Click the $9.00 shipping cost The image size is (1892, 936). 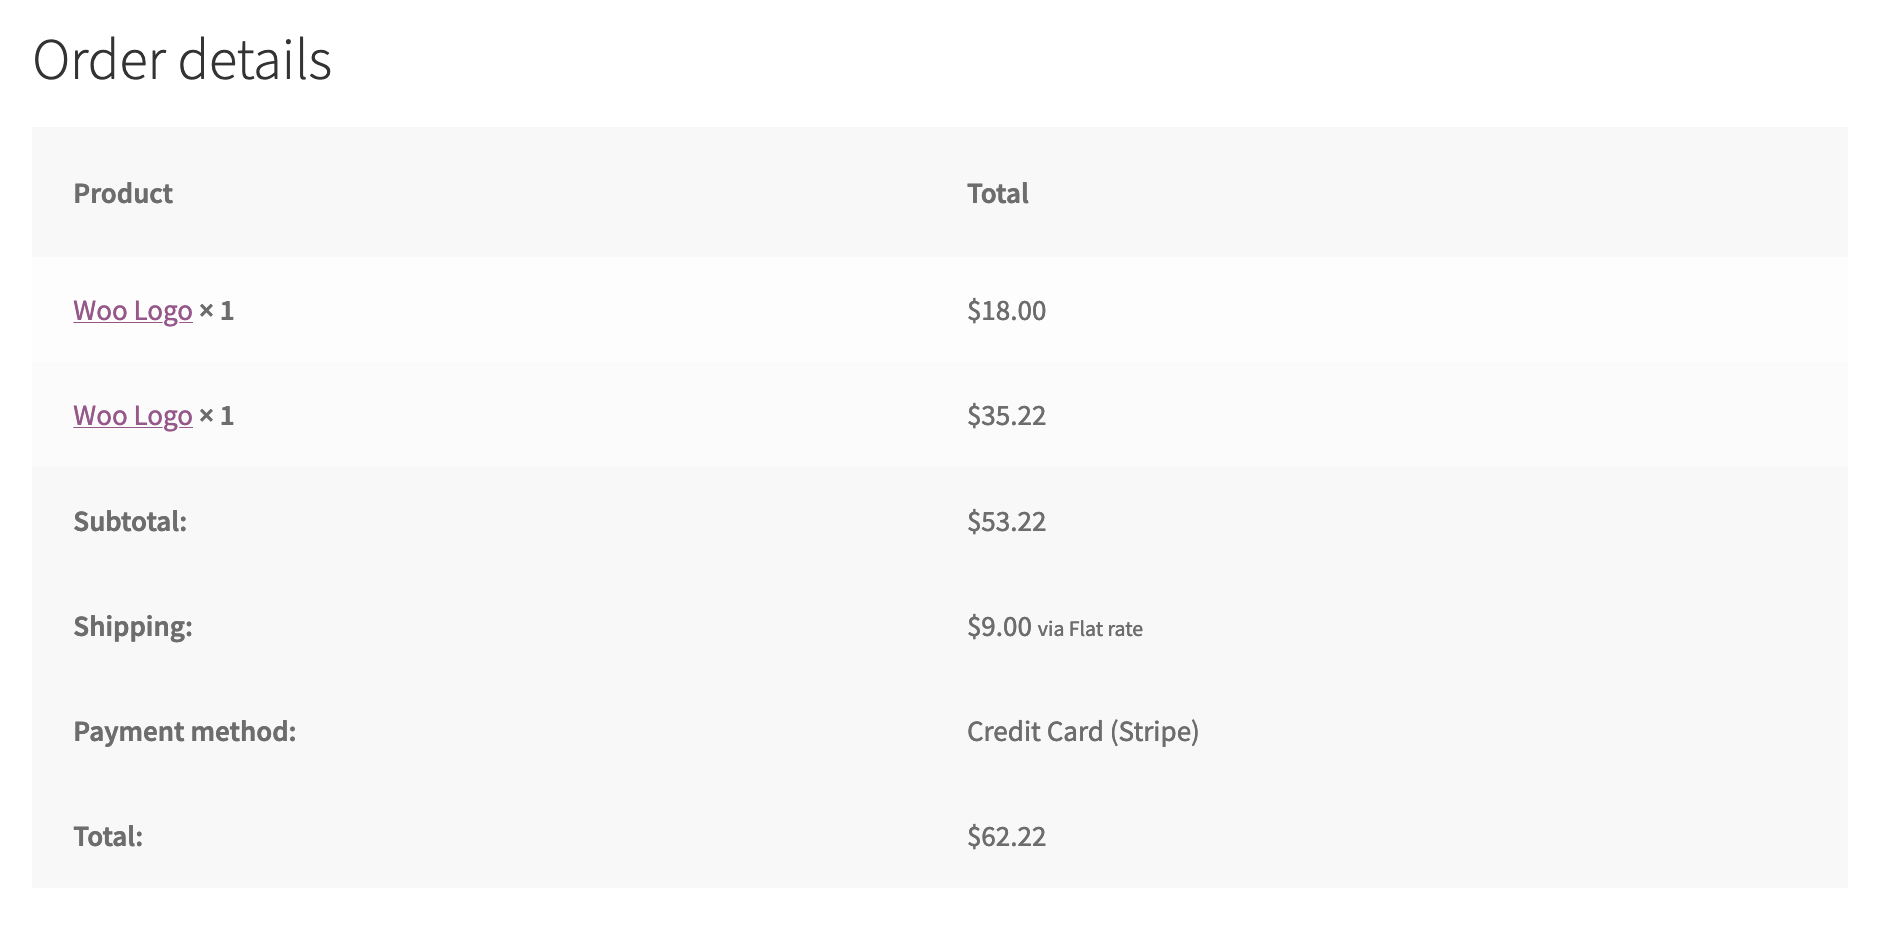point(996,626)
